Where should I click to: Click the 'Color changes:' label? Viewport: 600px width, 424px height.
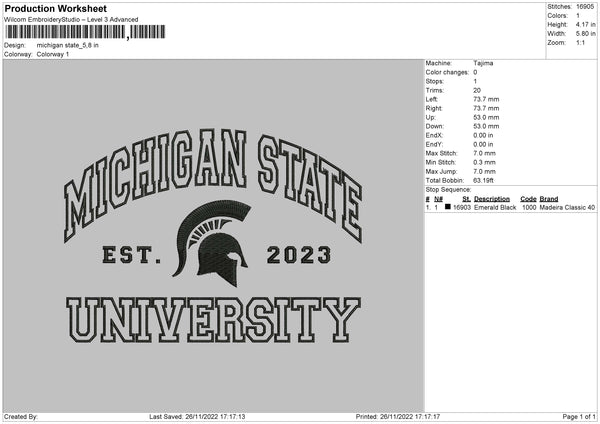447,72
